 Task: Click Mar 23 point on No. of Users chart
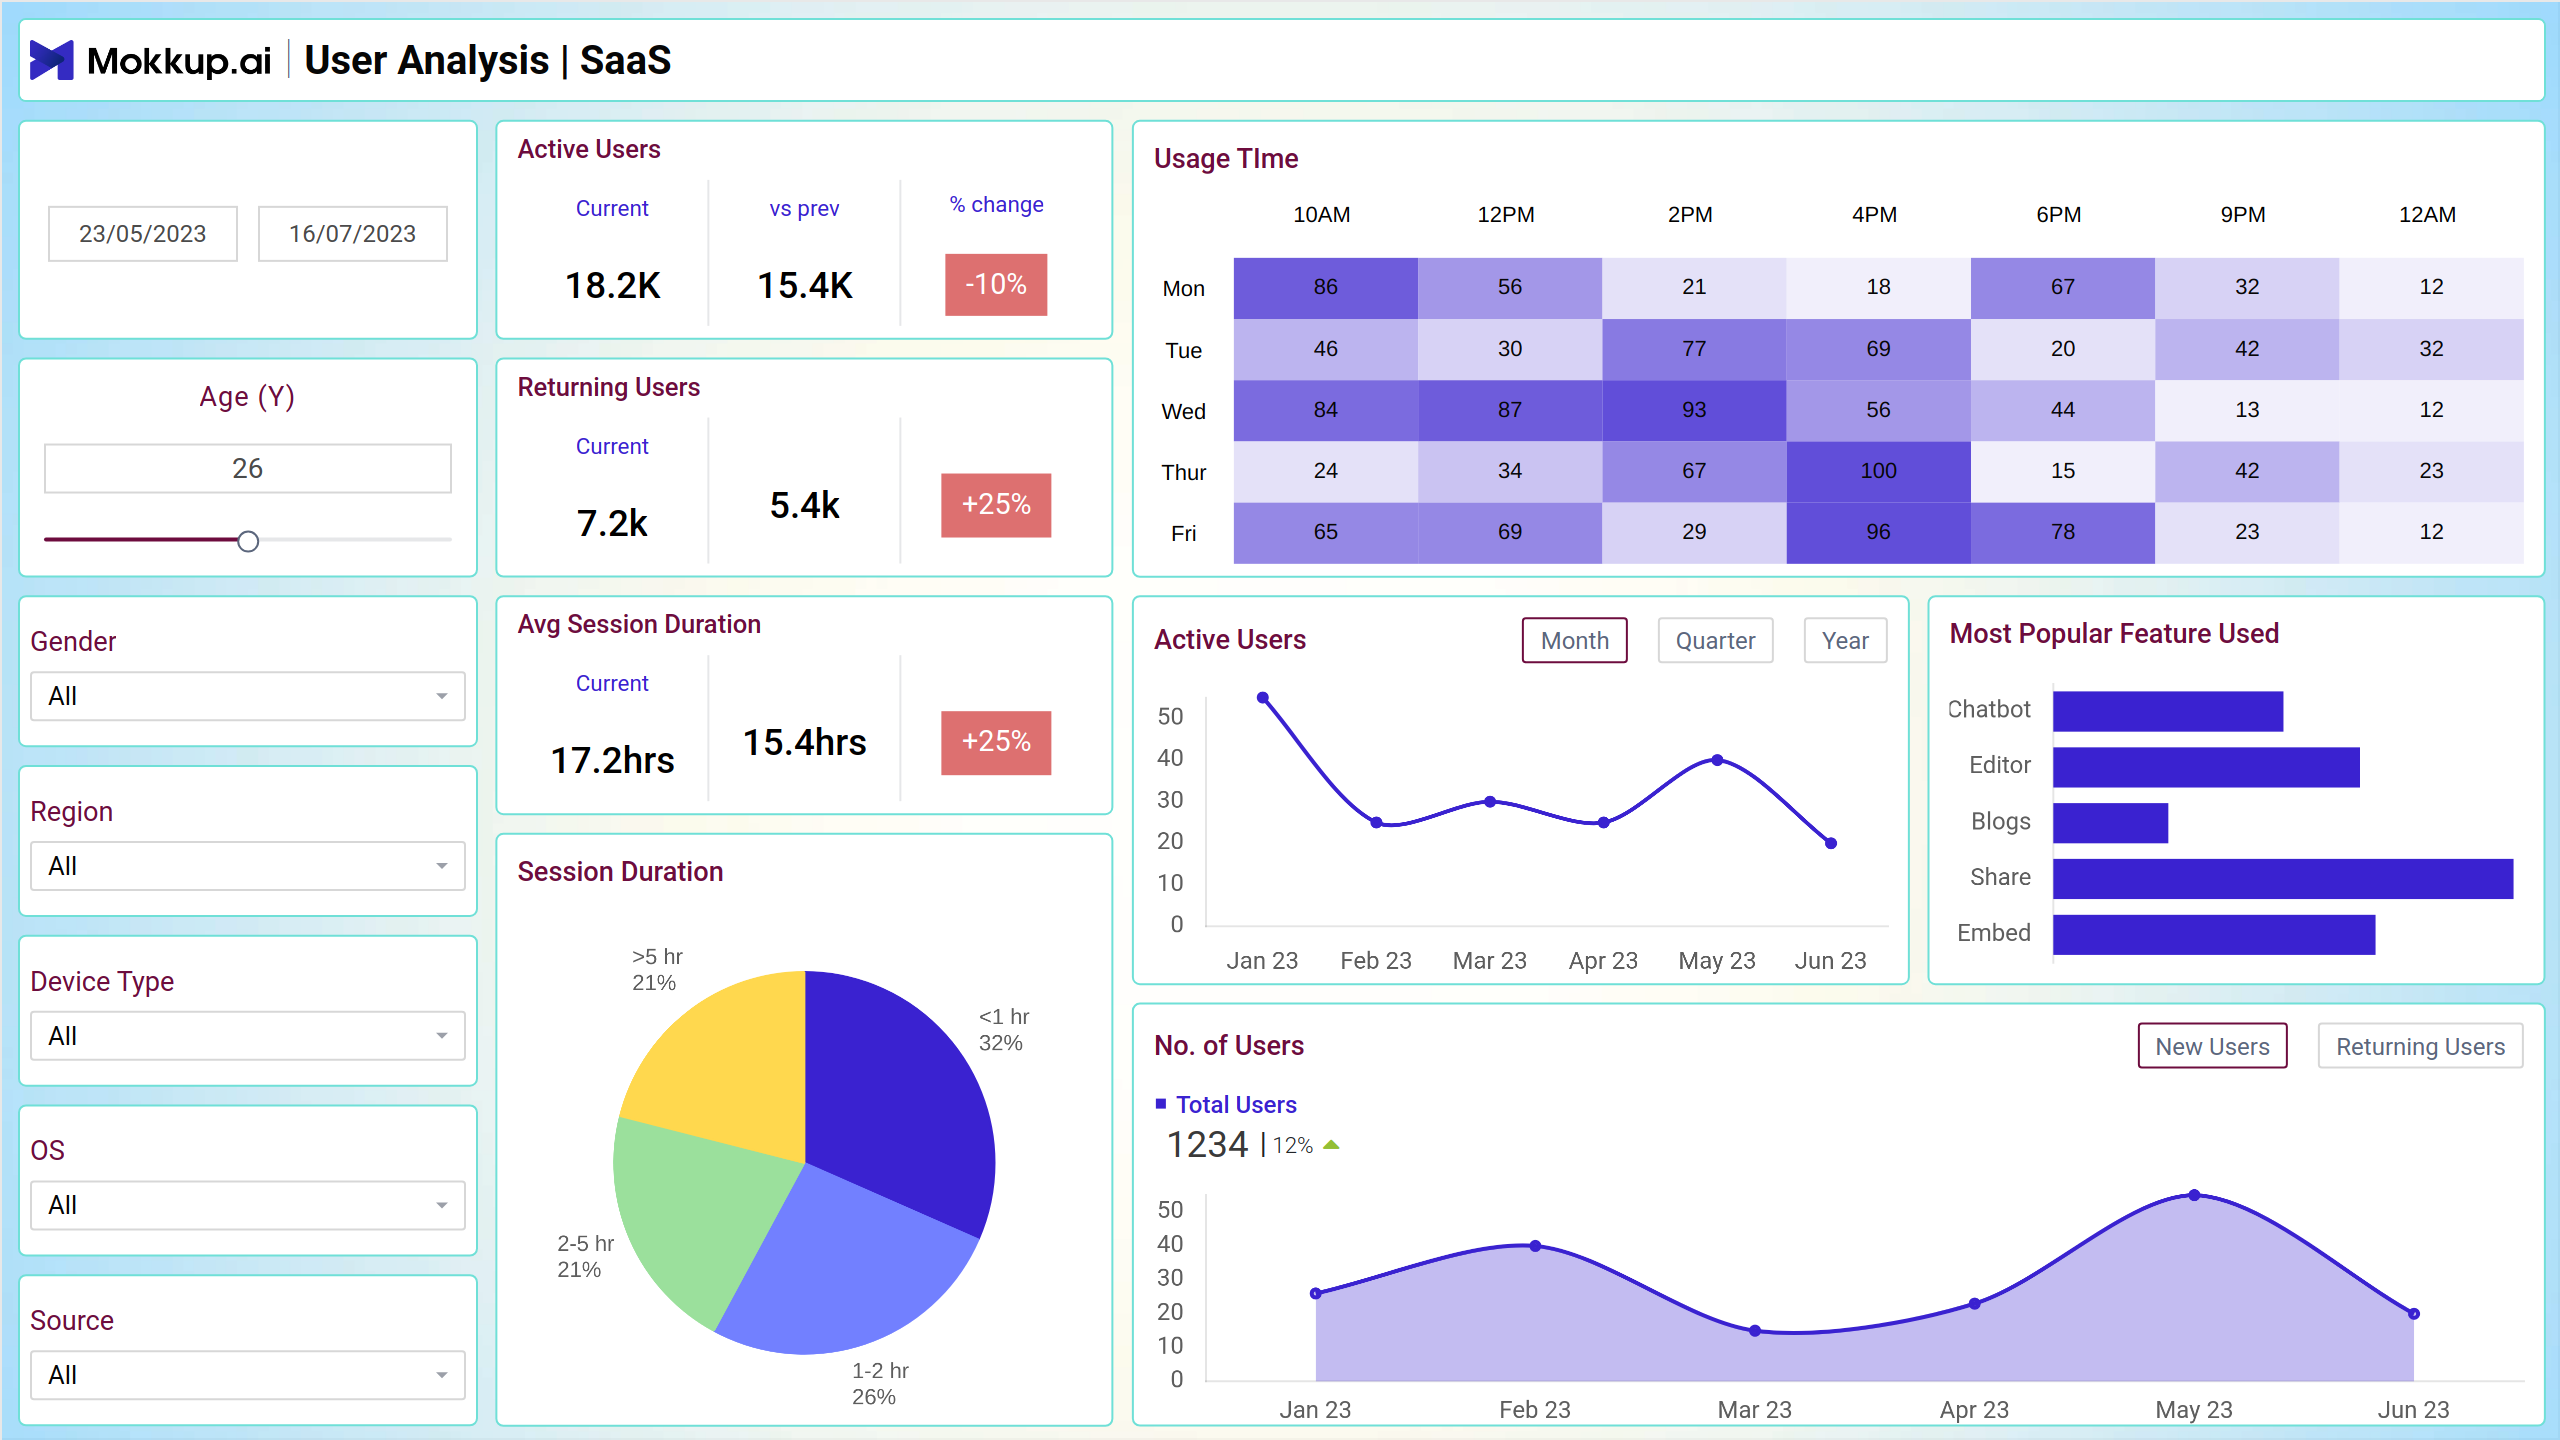point(1755,1331)
